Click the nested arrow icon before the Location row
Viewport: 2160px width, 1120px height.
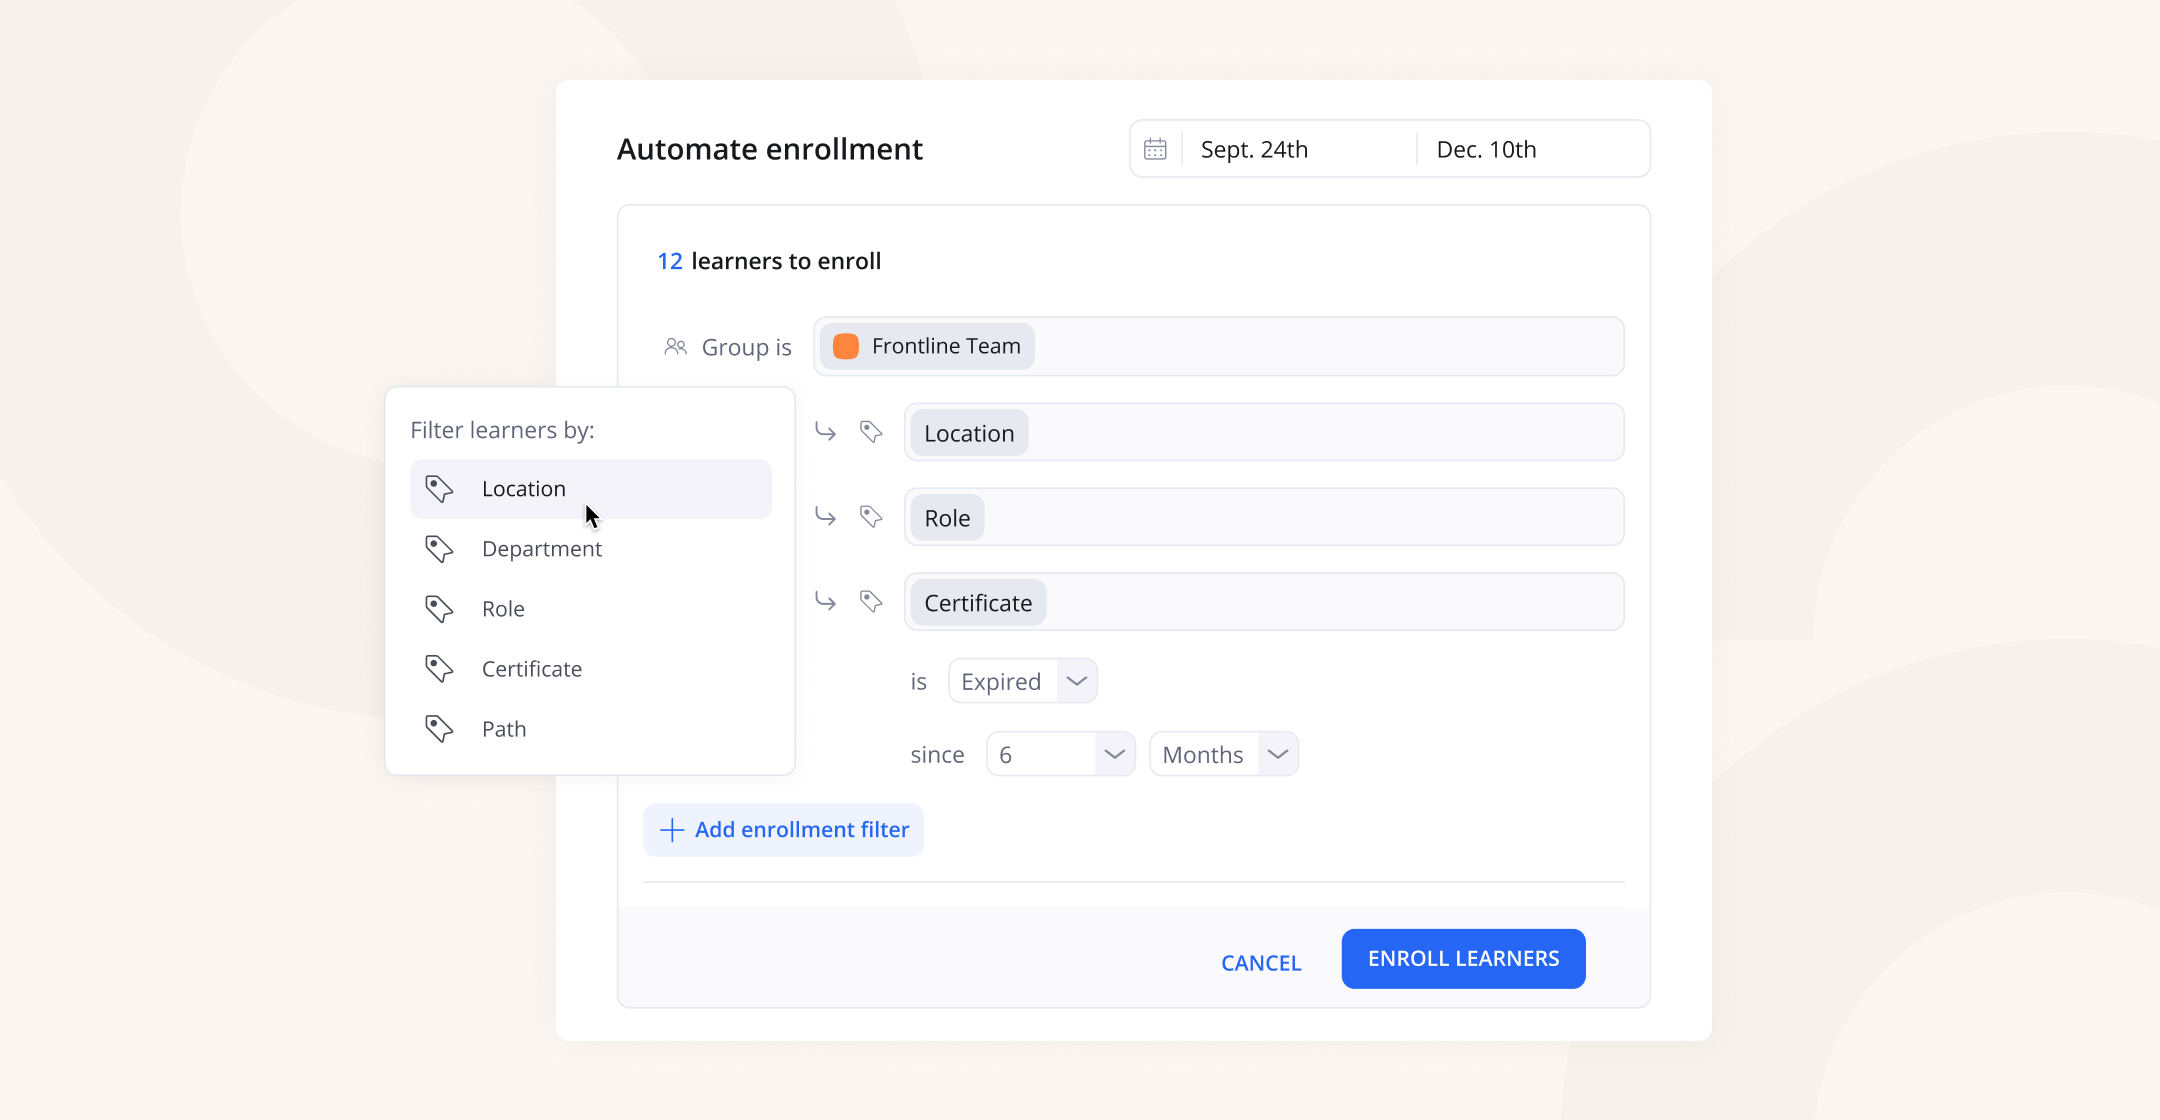825,432
